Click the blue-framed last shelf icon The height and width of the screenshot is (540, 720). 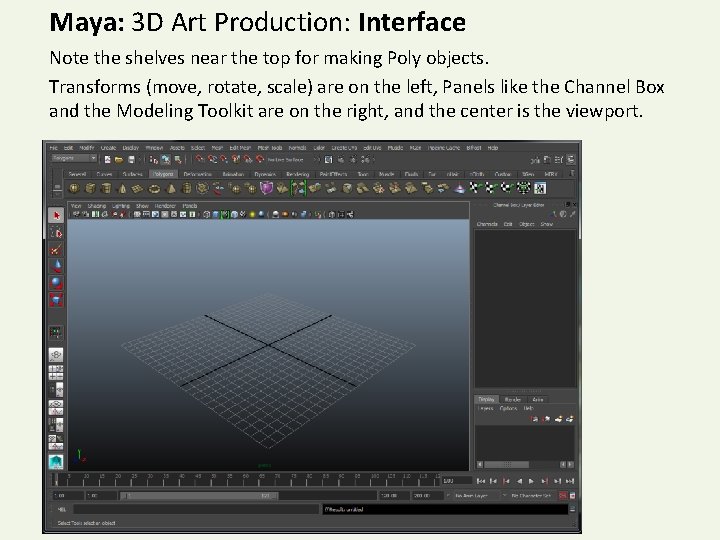[x=540, y=188]
